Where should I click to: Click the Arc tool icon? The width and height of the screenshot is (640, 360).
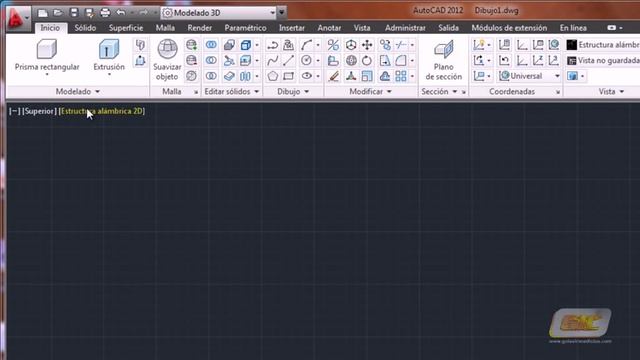click(x=306, y=45)
